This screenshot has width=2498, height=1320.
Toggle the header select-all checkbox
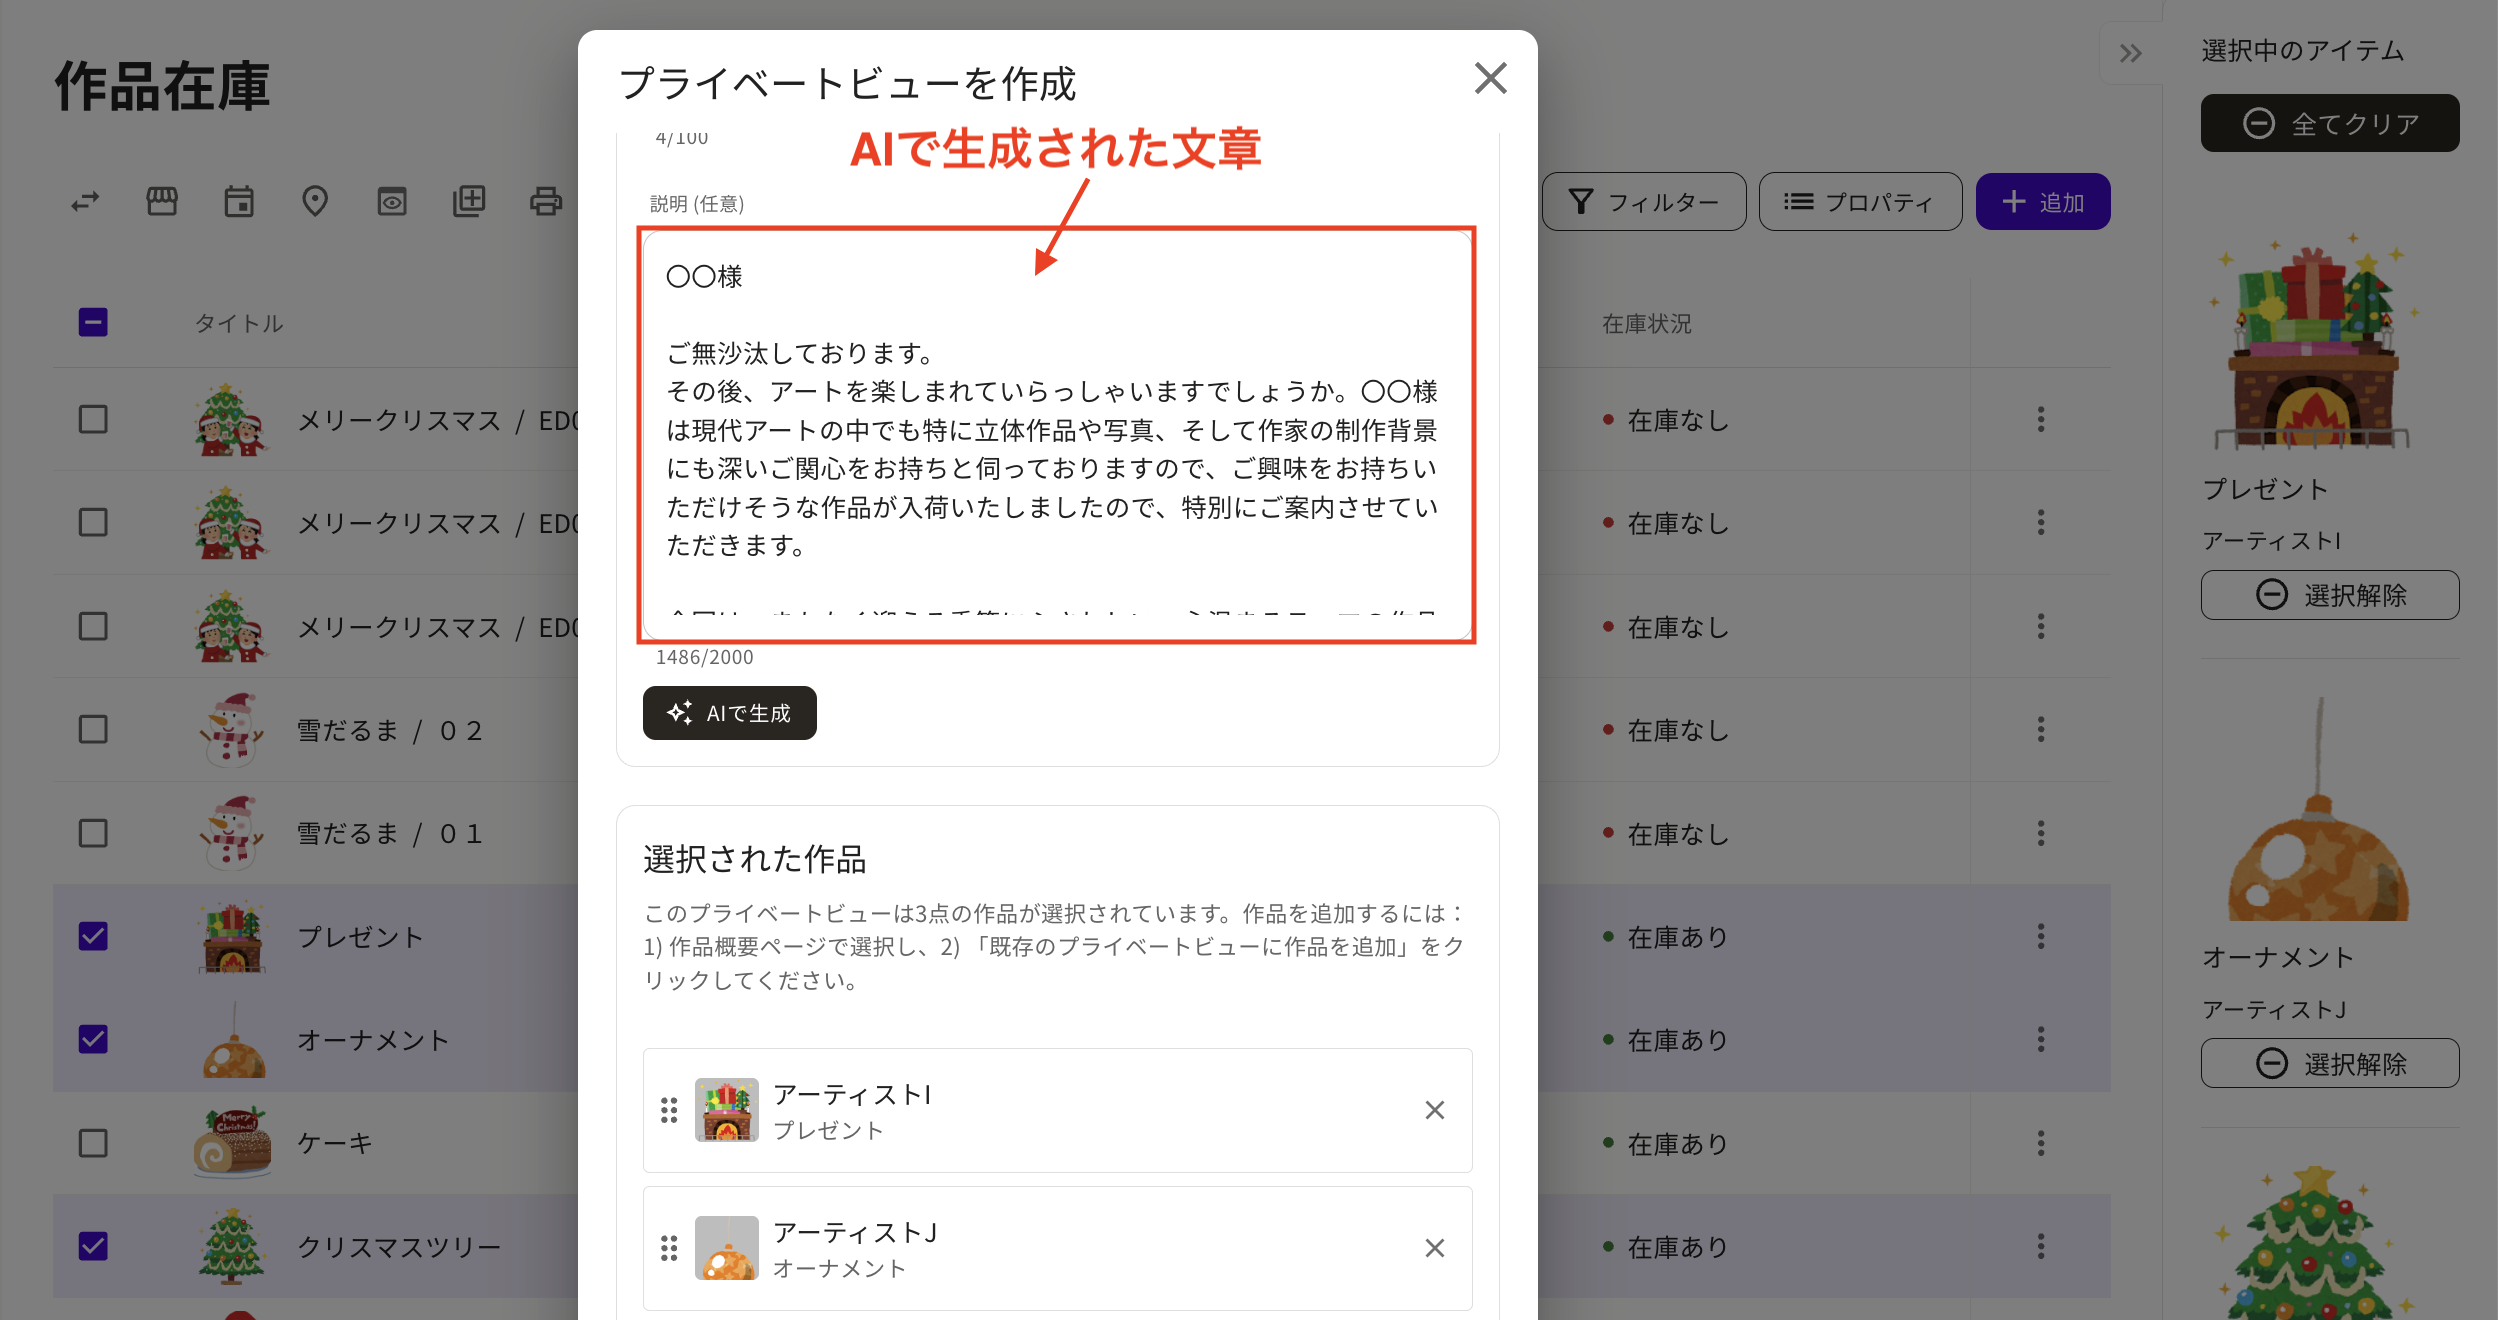click(x=93, y=322)
